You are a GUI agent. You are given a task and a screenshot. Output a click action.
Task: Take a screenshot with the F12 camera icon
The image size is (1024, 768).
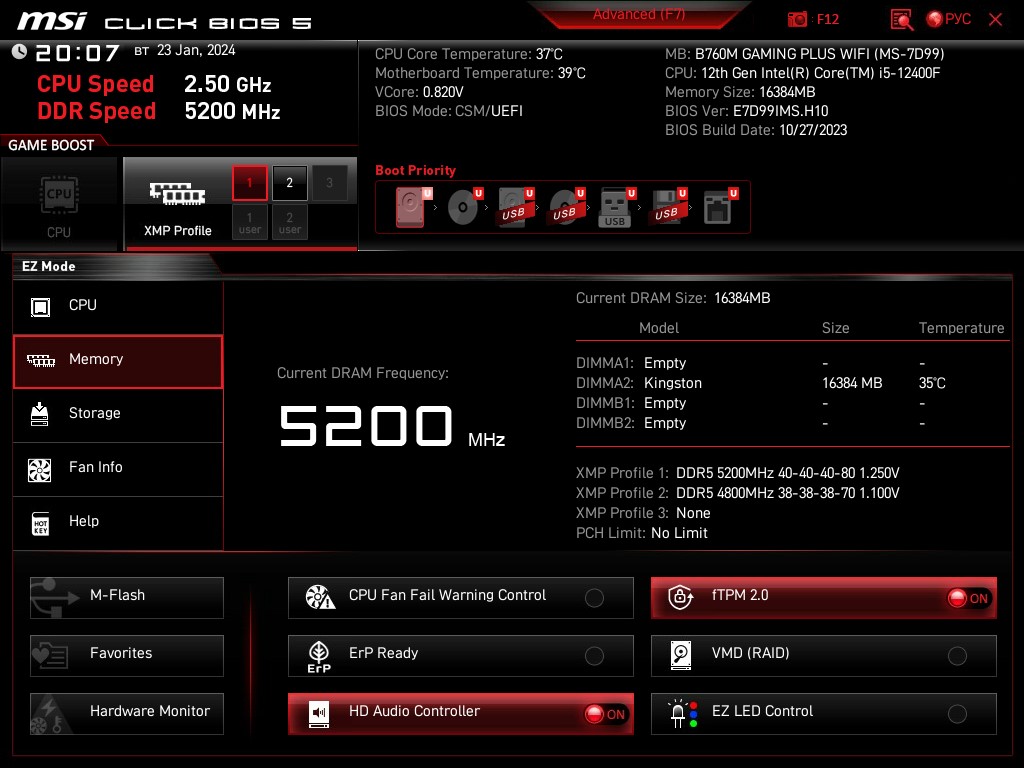[x=797, y=19]
